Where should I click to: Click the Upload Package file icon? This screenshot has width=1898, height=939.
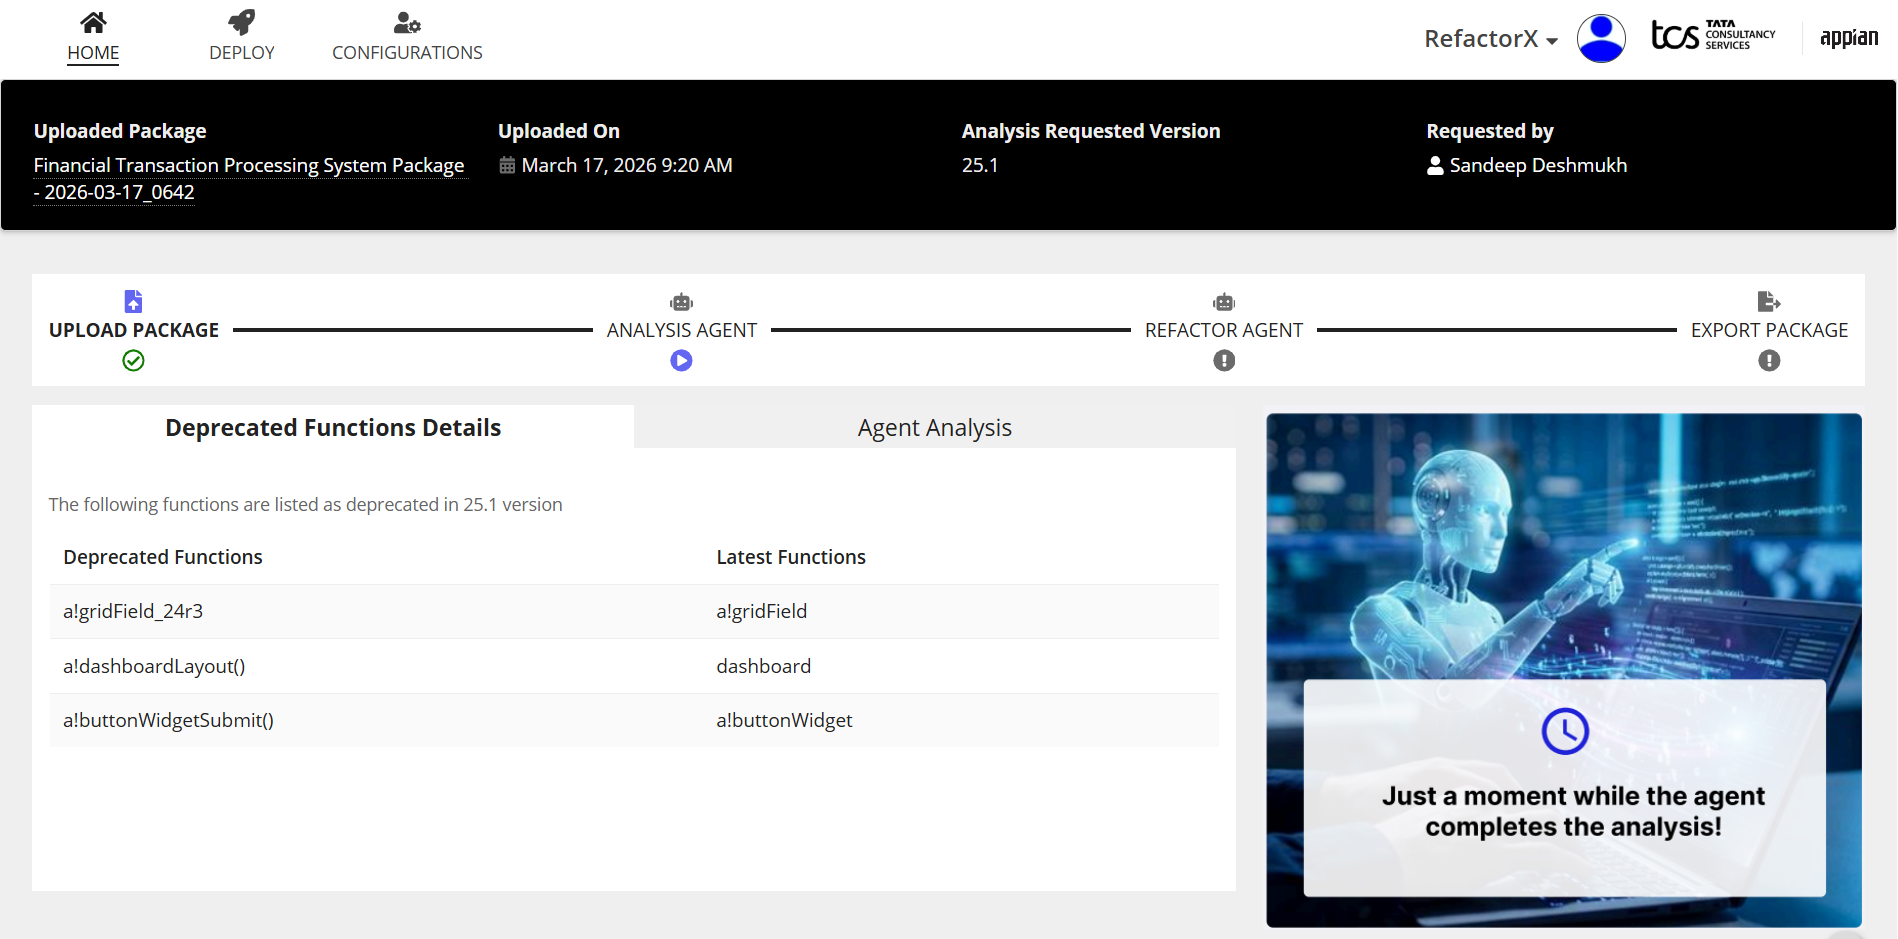pyautogui.click(x=133, y=301)
